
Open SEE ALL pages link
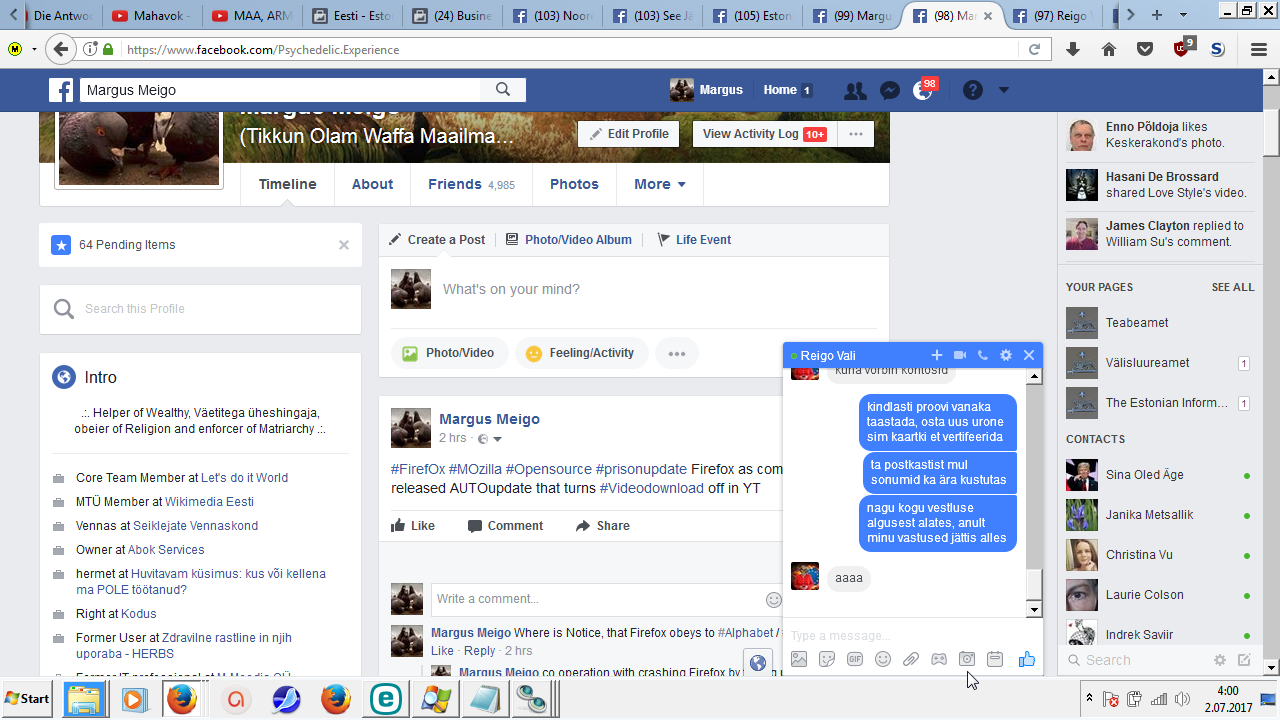pyautogui.click(x=1232, y=287)
